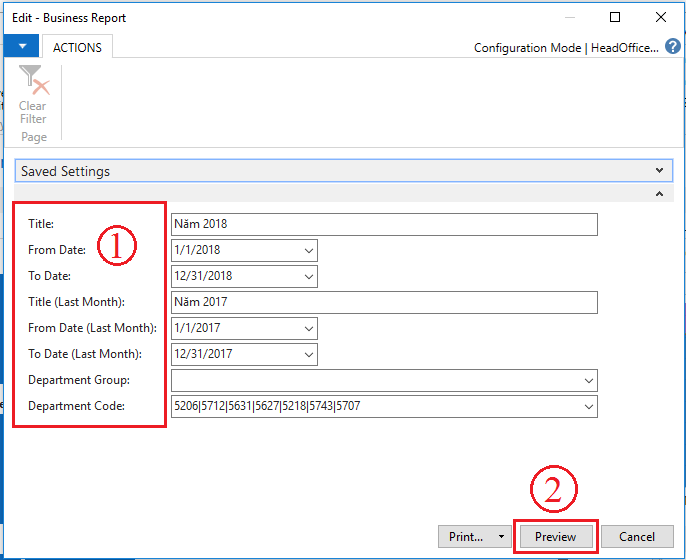Open To Date (Last Month) dropdown
Screen dimensions: 686x560
[x=307, y=354]
